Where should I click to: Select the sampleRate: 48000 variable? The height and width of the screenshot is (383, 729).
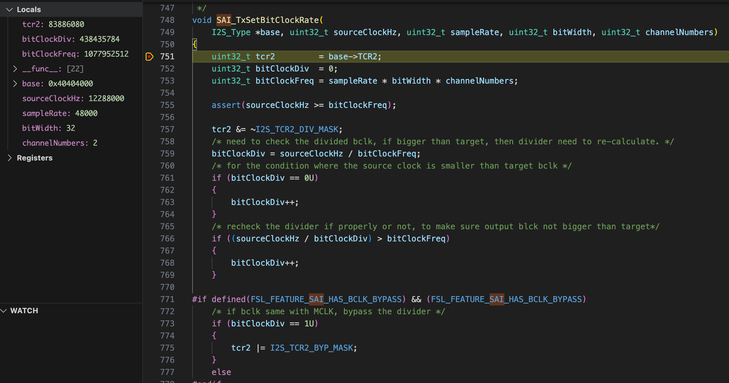60,113
